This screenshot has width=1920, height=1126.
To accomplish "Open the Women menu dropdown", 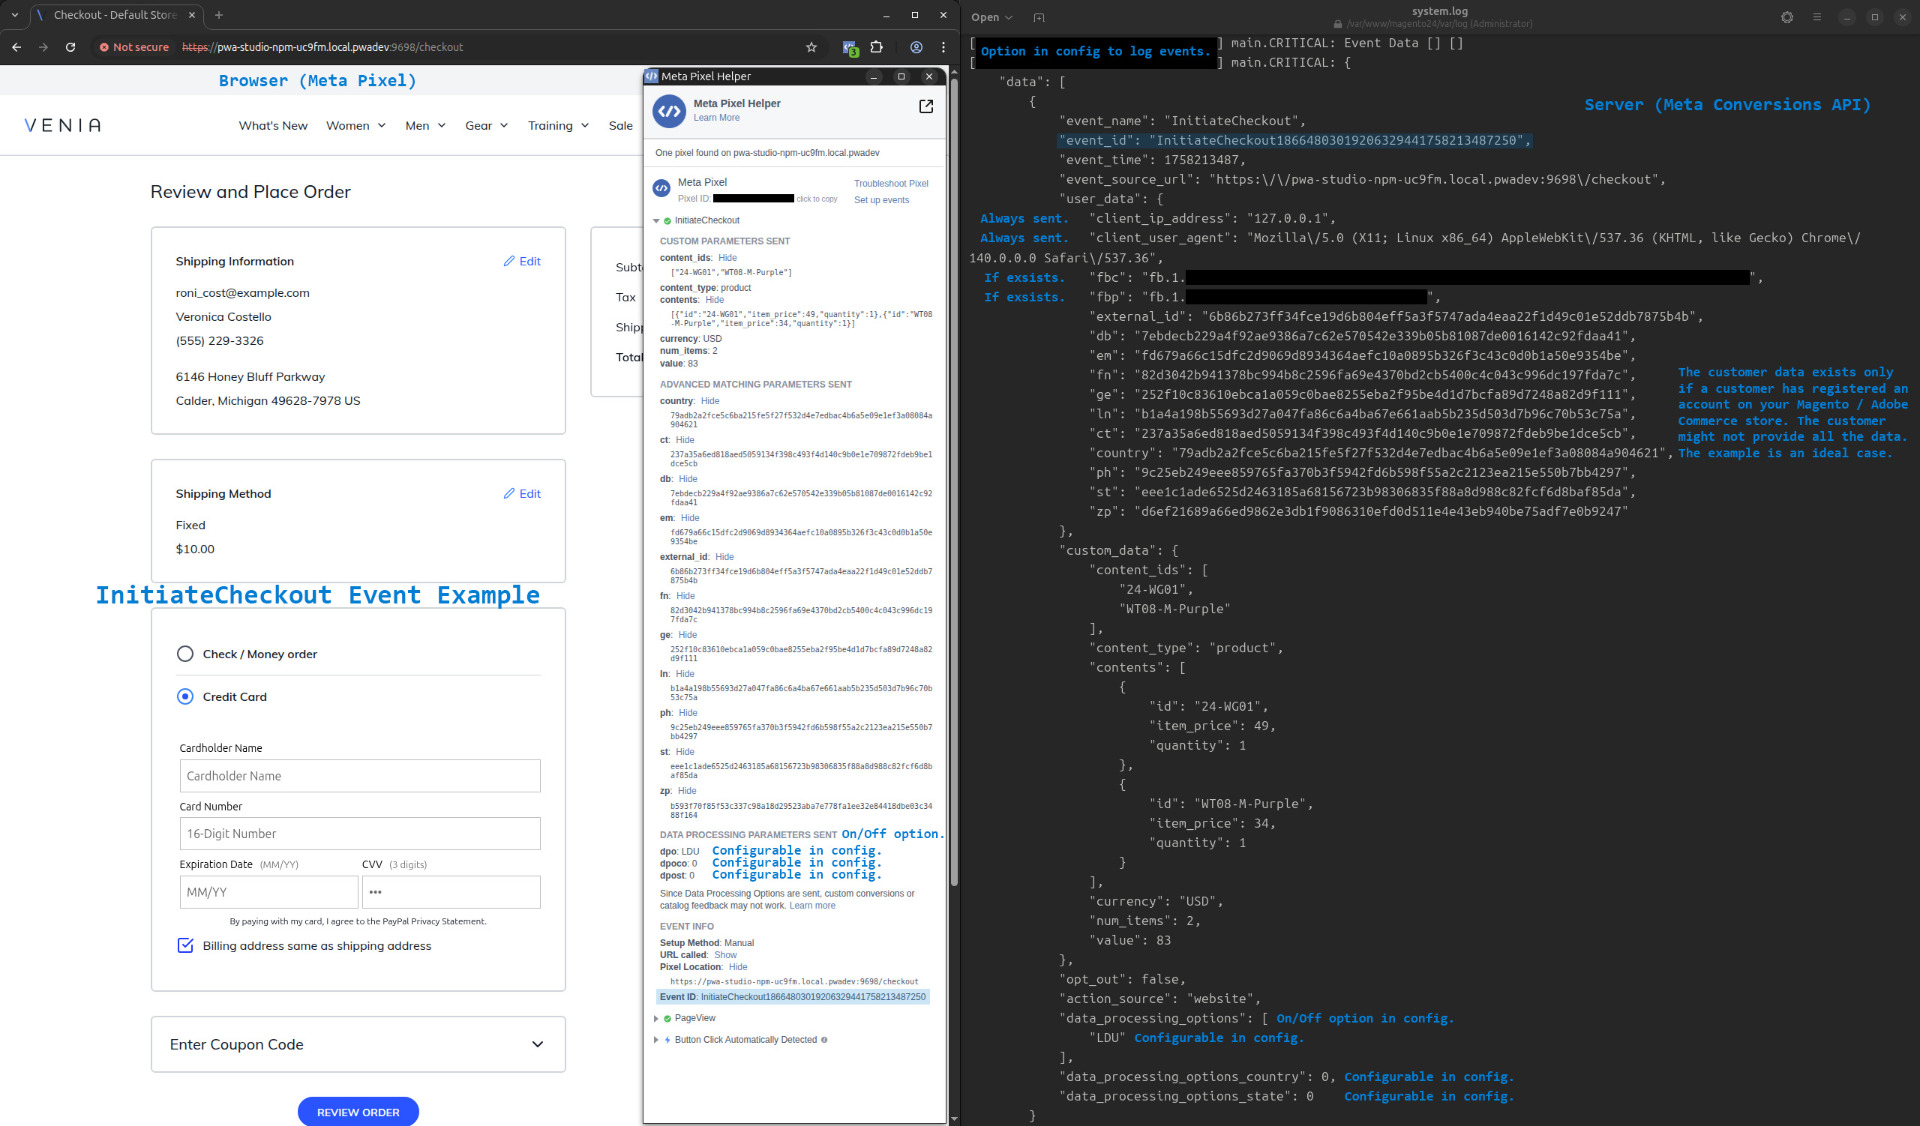I will (356, 126).
